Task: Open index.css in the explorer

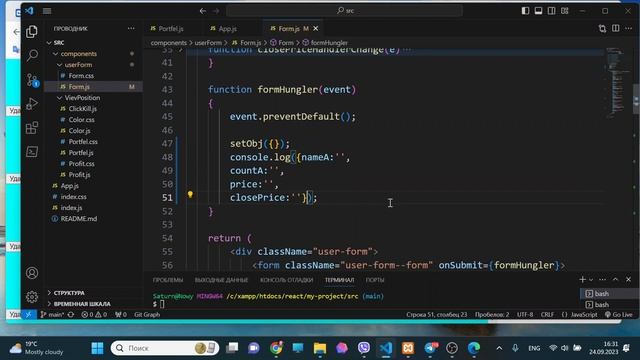Action: click(x=73, y=197)
